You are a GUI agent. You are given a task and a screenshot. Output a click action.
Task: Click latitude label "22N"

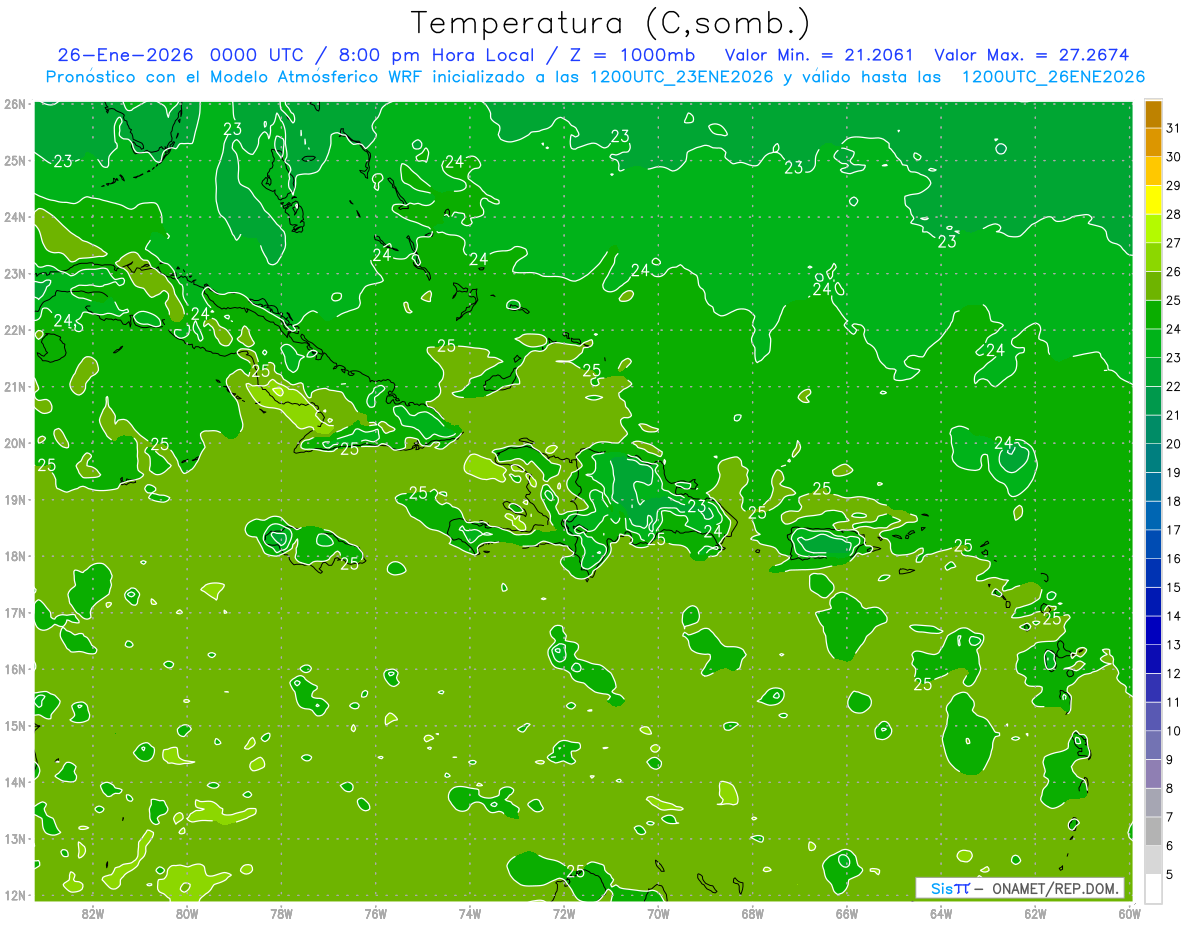pyautogui.click(x=14, y=330)
